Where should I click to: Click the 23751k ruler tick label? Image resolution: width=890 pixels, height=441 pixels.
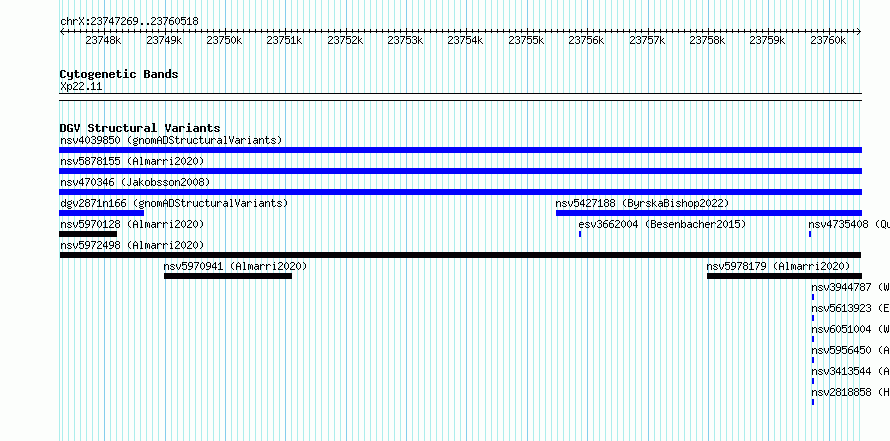point(284,40)
